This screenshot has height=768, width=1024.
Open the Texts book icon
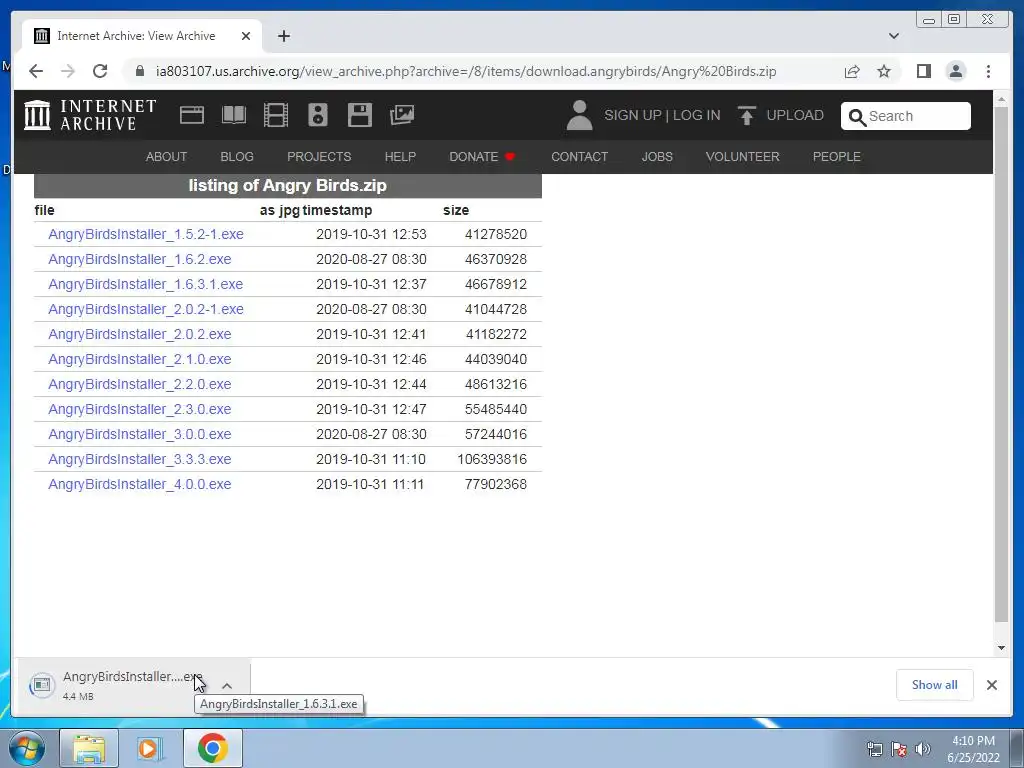[x=234, y=115]
